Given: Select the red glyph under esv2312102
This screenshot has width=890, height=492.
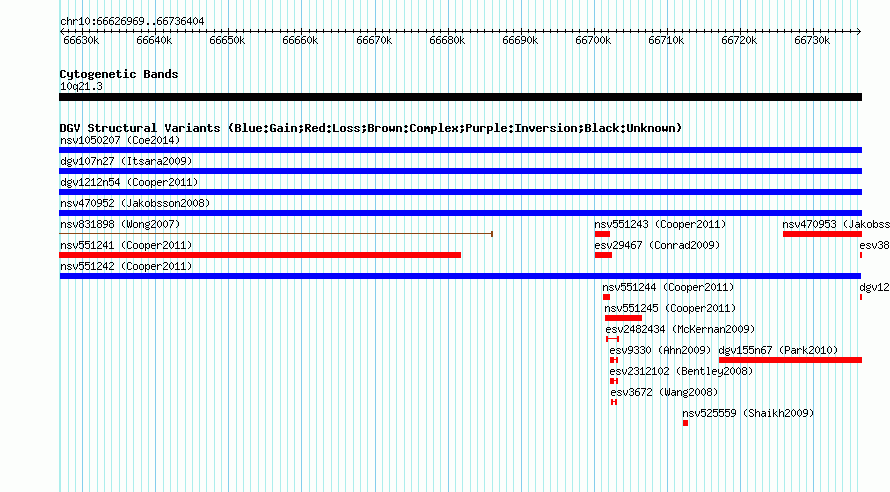Looking at the screenshot, I should coord(614,381).
